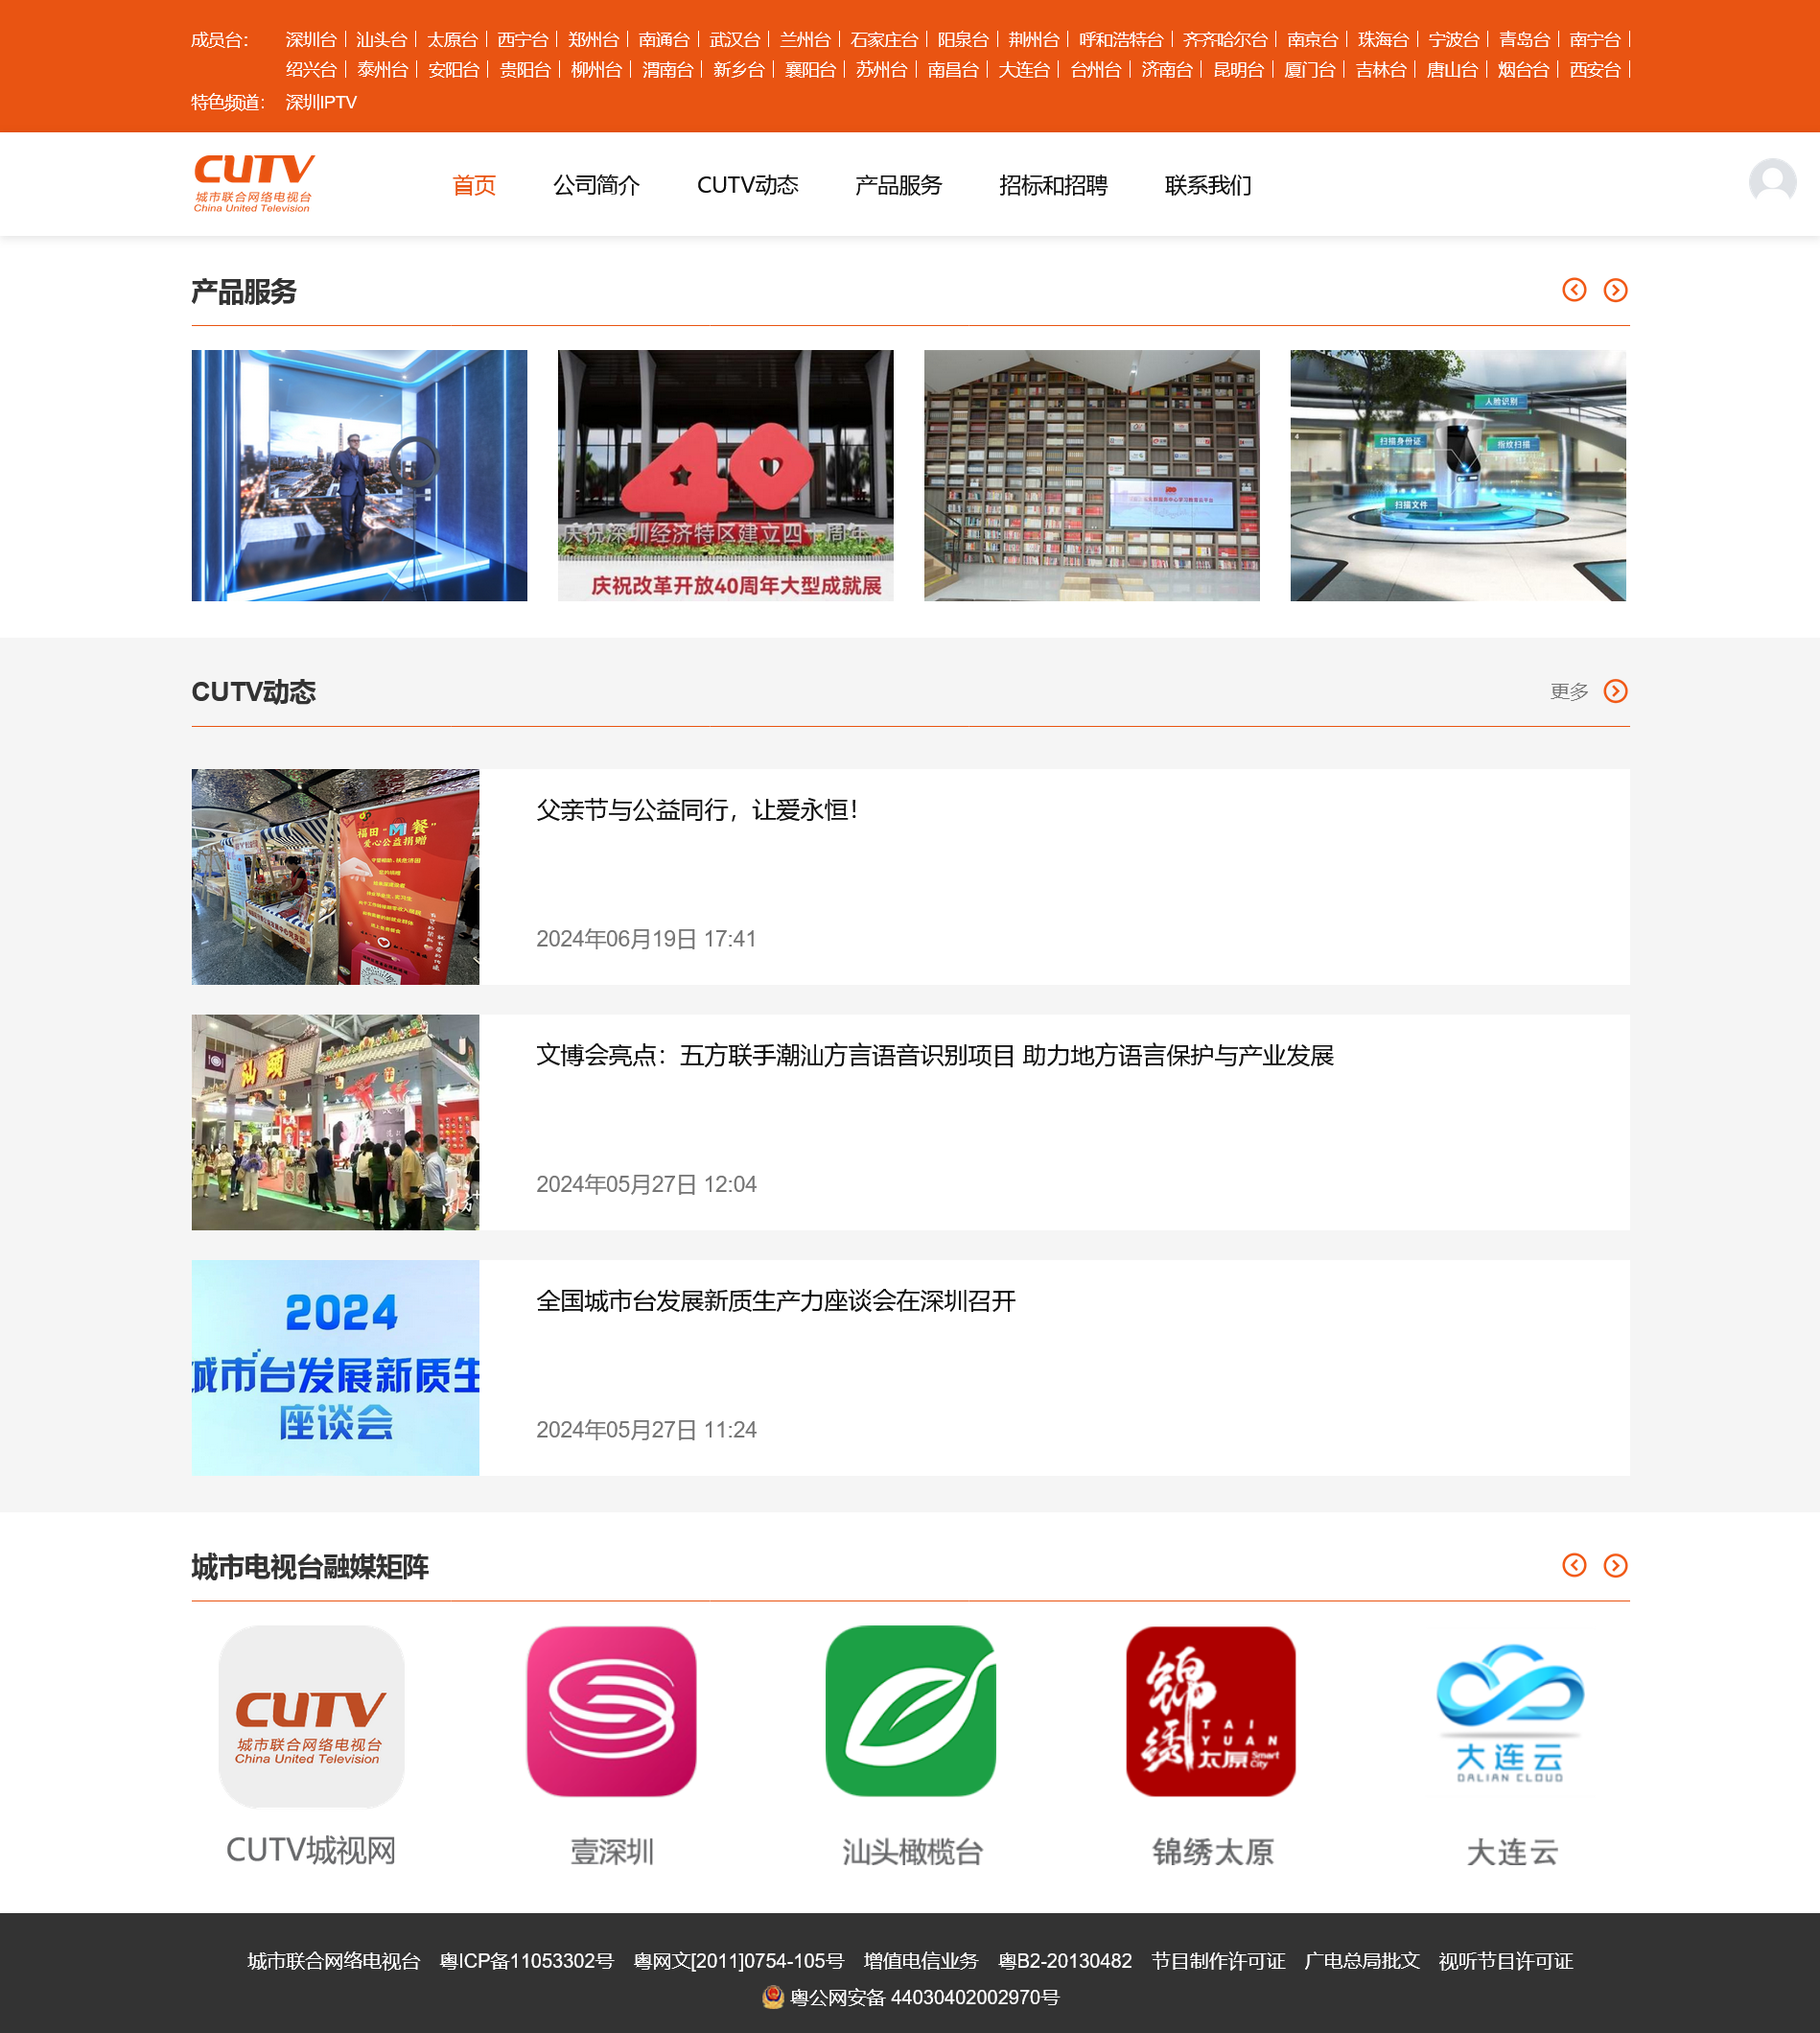Image resolution: width=1820 pixels, height=2033 pixels.
Task: Click 视听节目许可证 footer link
Action: coord(1506,1961)
